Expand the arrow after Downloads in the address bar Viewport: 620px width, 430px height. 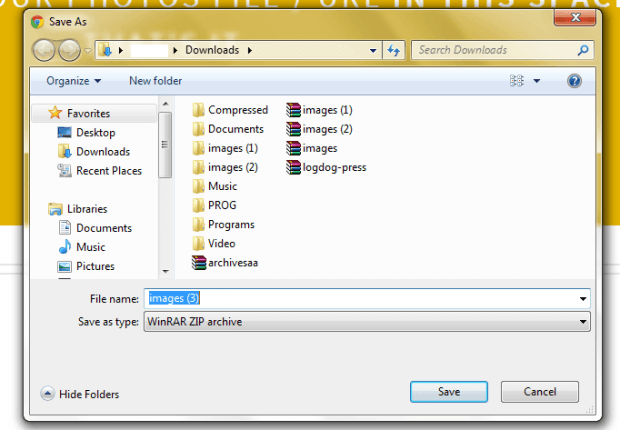(250, 50)
